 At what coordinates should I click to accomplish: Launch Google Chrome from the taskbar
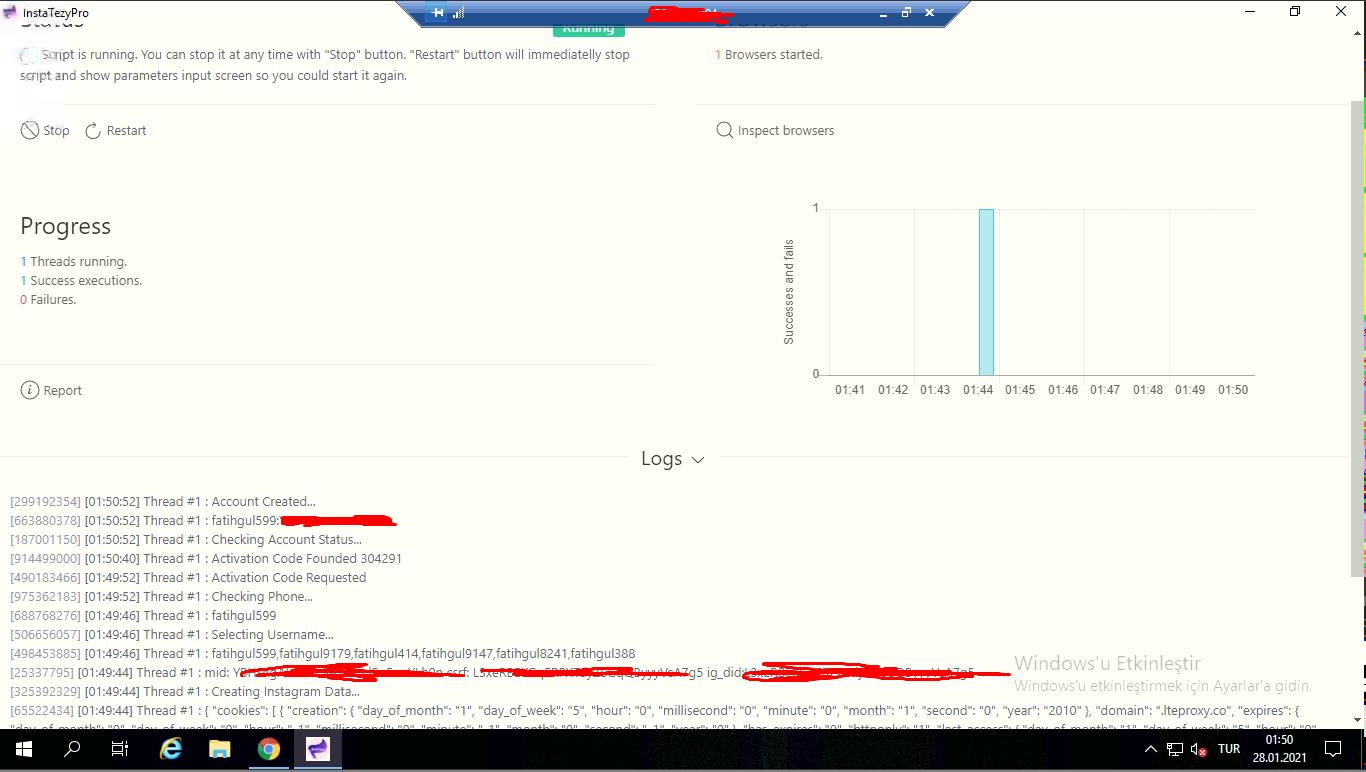269,749
